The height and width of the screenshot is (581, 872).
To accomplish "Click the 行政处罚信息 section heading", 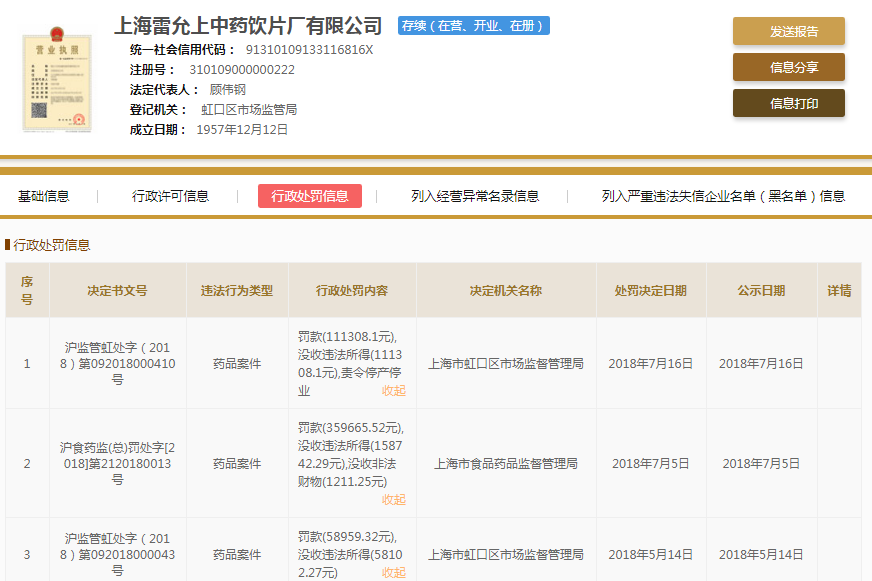I will coord(52,245).
